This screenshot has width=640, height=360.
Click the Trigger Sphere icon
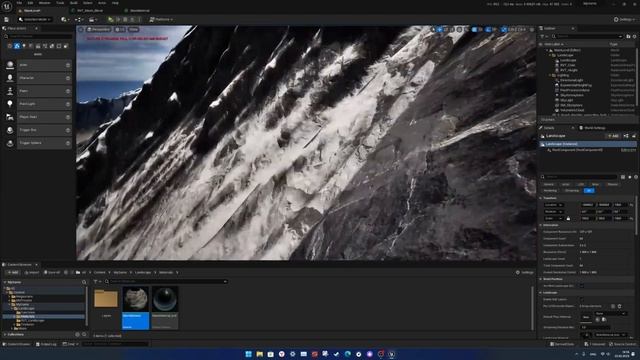tap(10, 143)
